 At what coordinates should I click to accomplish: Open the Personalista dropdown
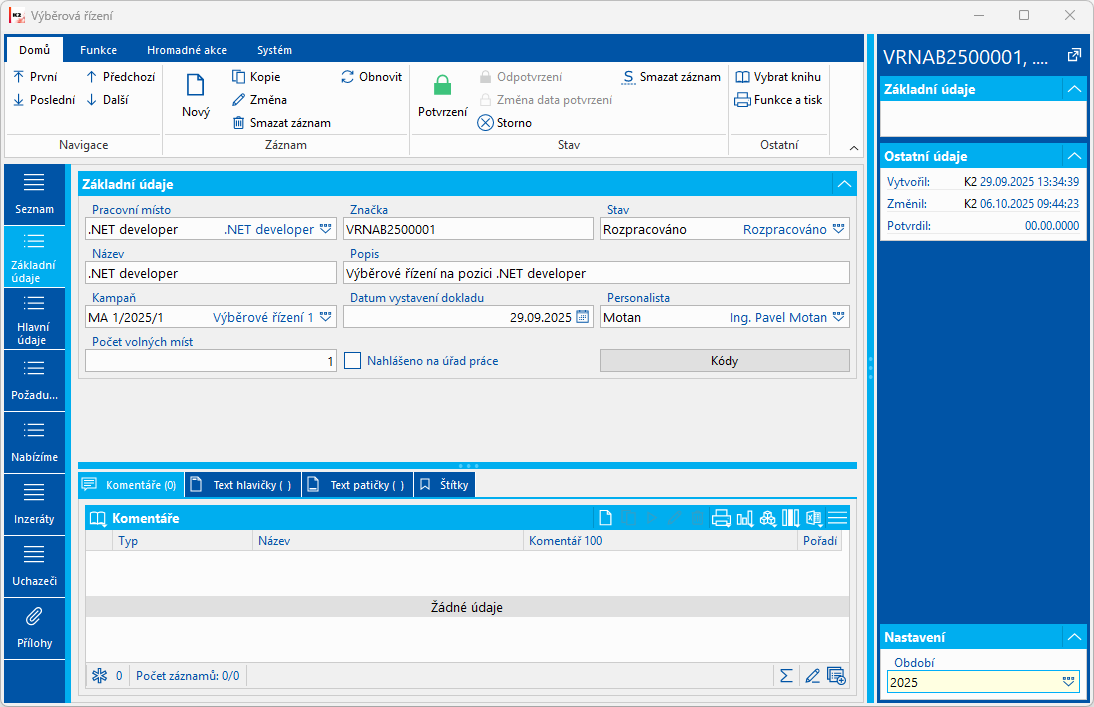[839, 318]
